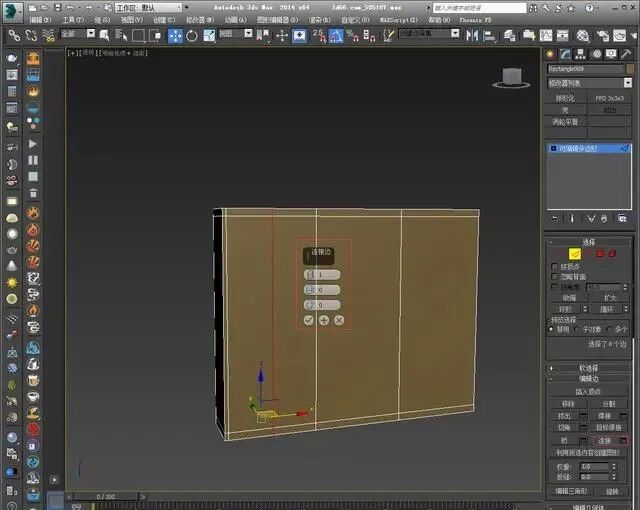Viewport: 640px width, 510px height.
Task: Select the Scale tool in the main toolbar
Action: click(209, 35)
